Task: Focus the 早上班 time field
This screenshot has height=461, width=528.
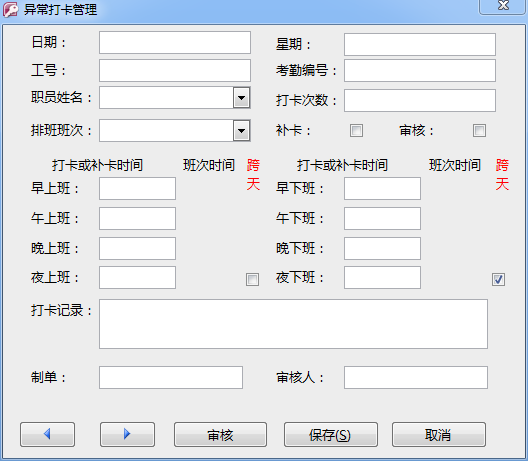Action: click(x=137, y=189)
